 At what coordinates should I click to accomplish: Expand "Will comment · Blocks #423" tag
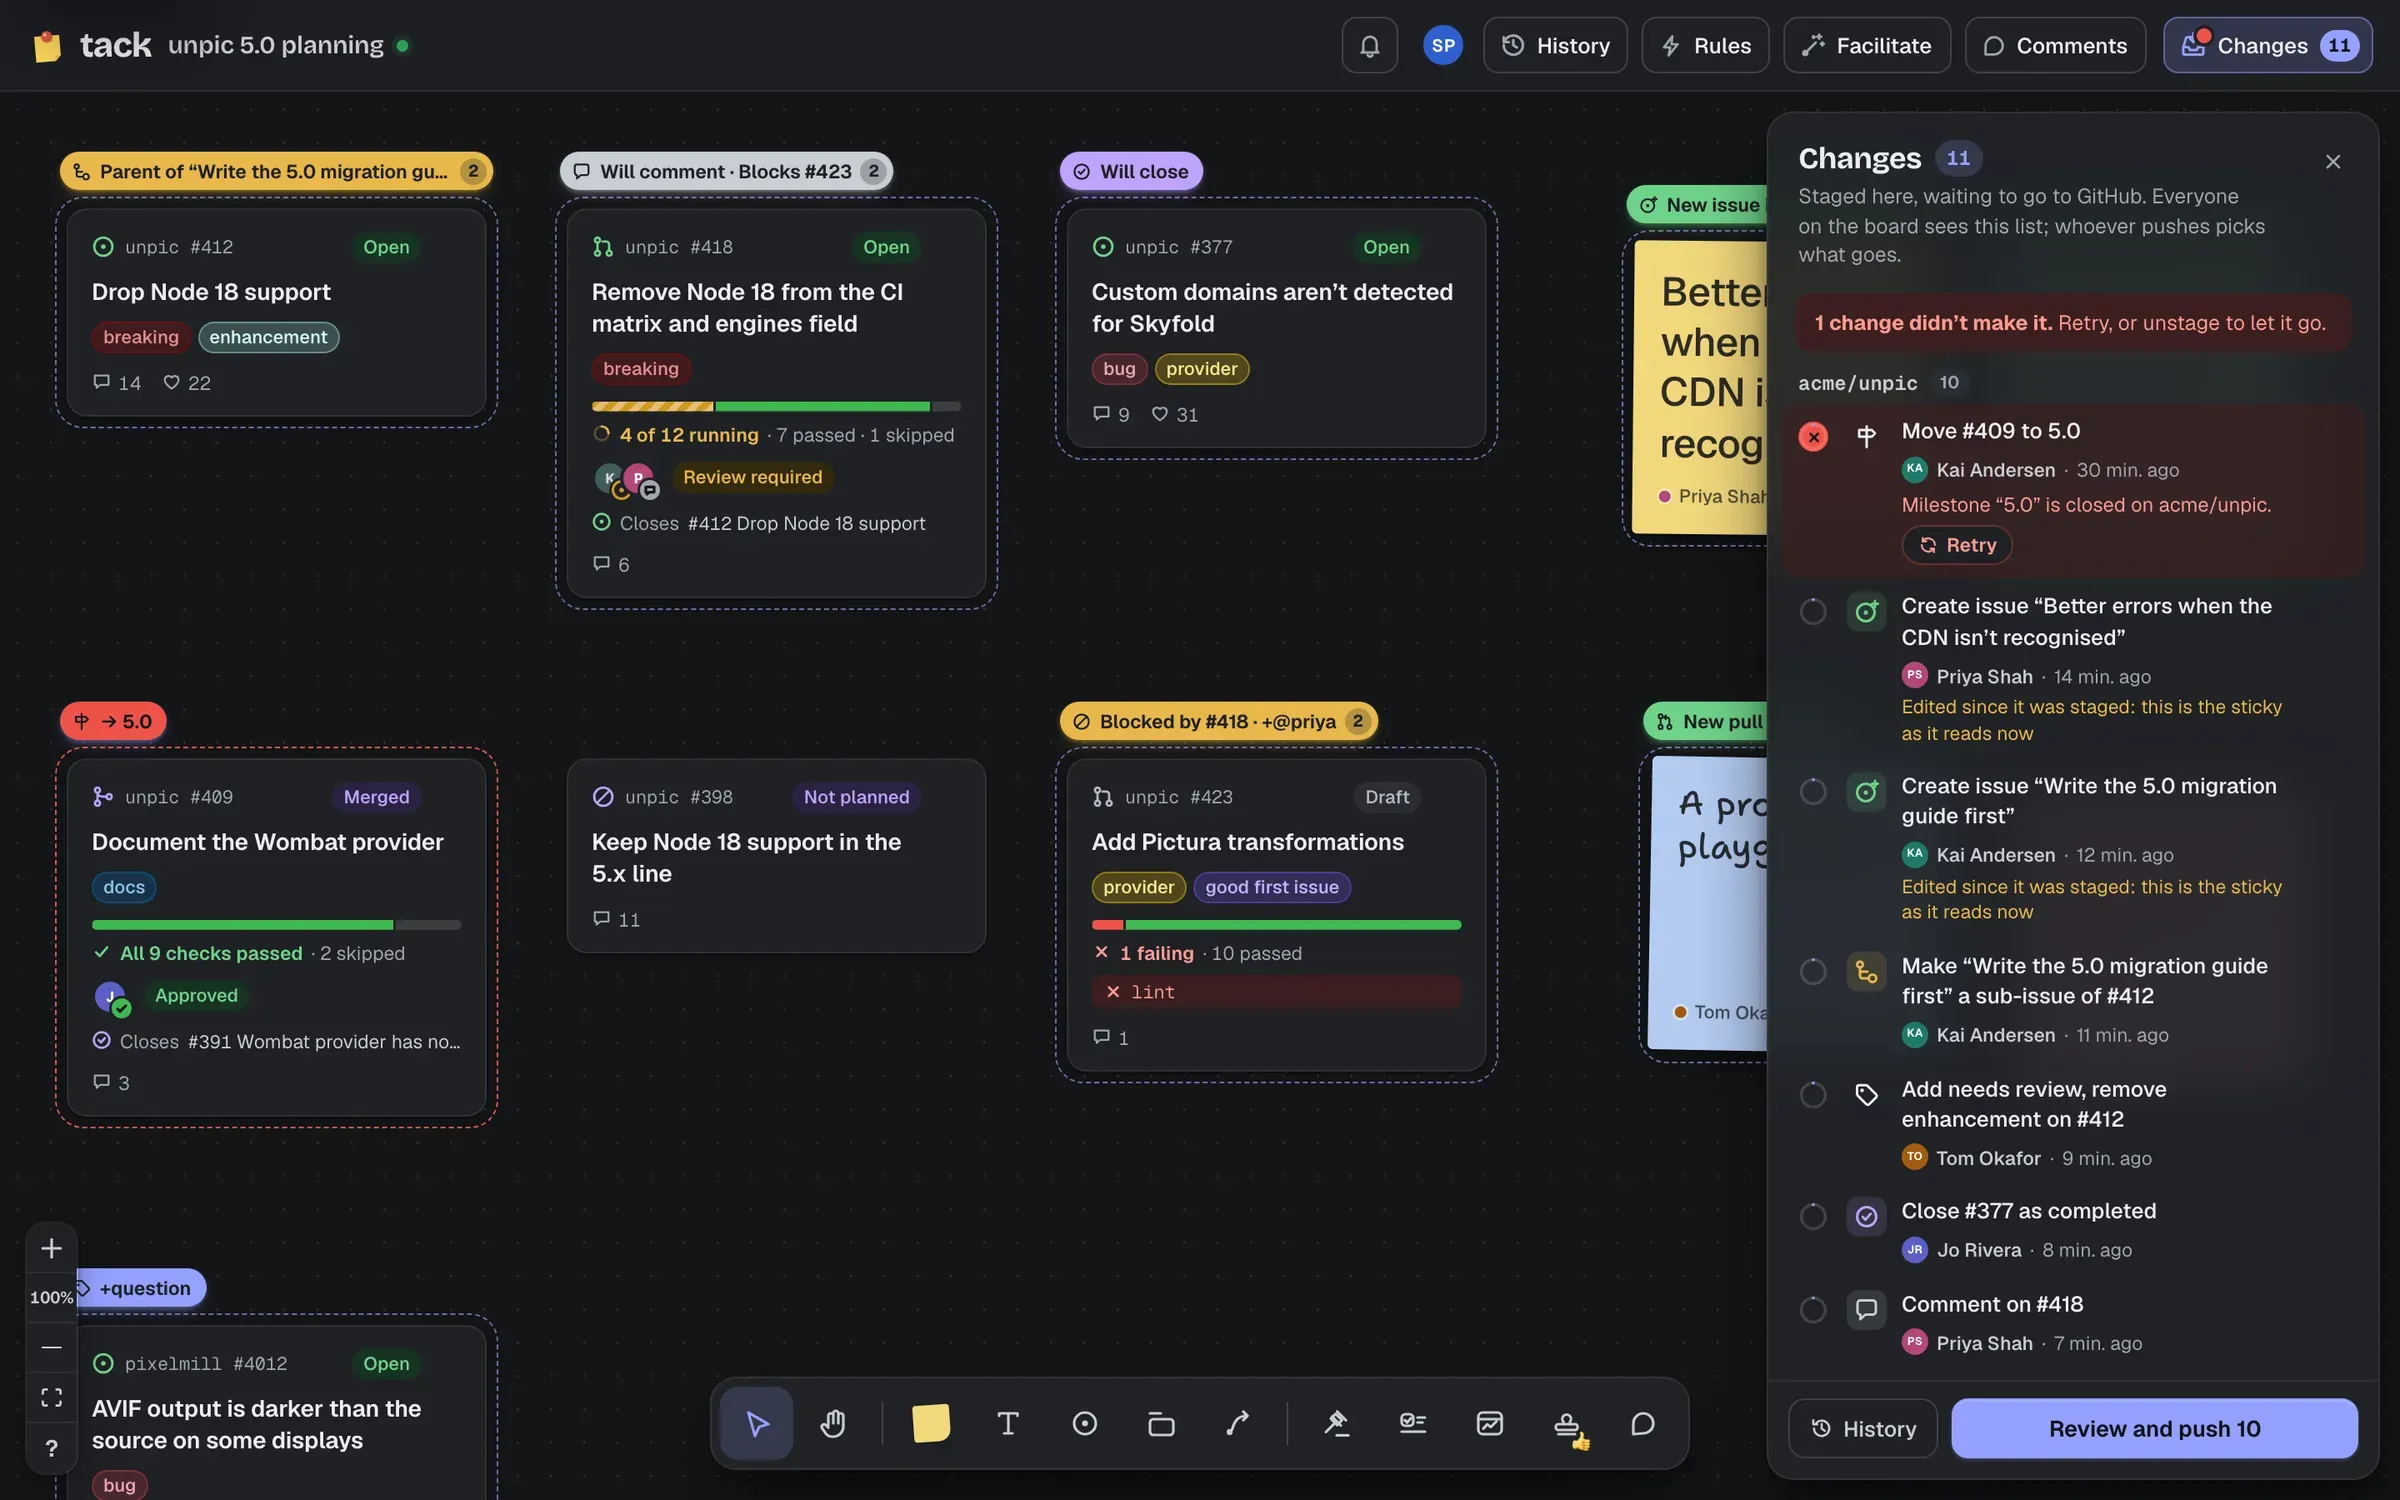(726, 171)
